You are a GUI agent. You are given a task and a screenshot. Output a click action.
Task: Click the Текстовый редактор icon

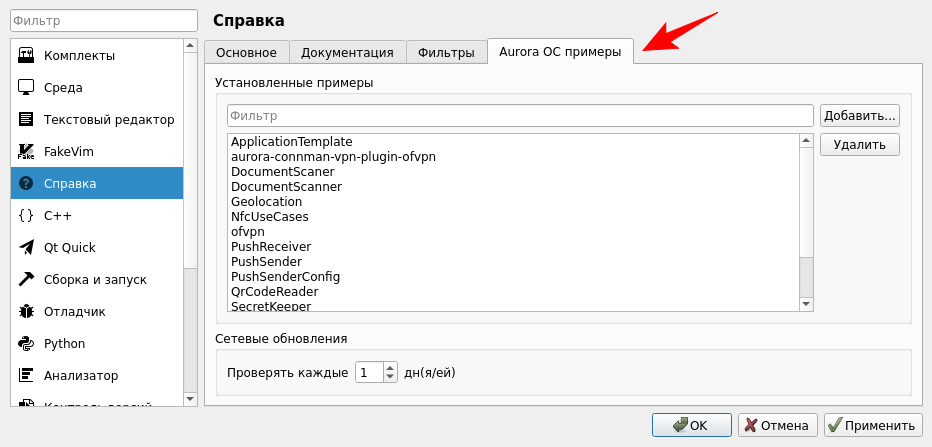coord(26,119)
